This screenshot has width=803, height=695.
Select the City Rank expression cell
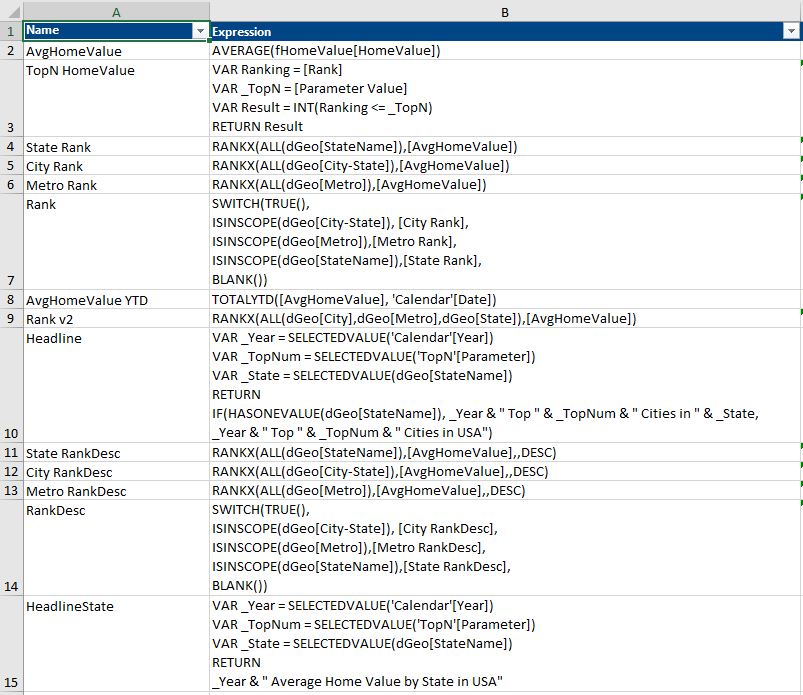pos(504,166)
